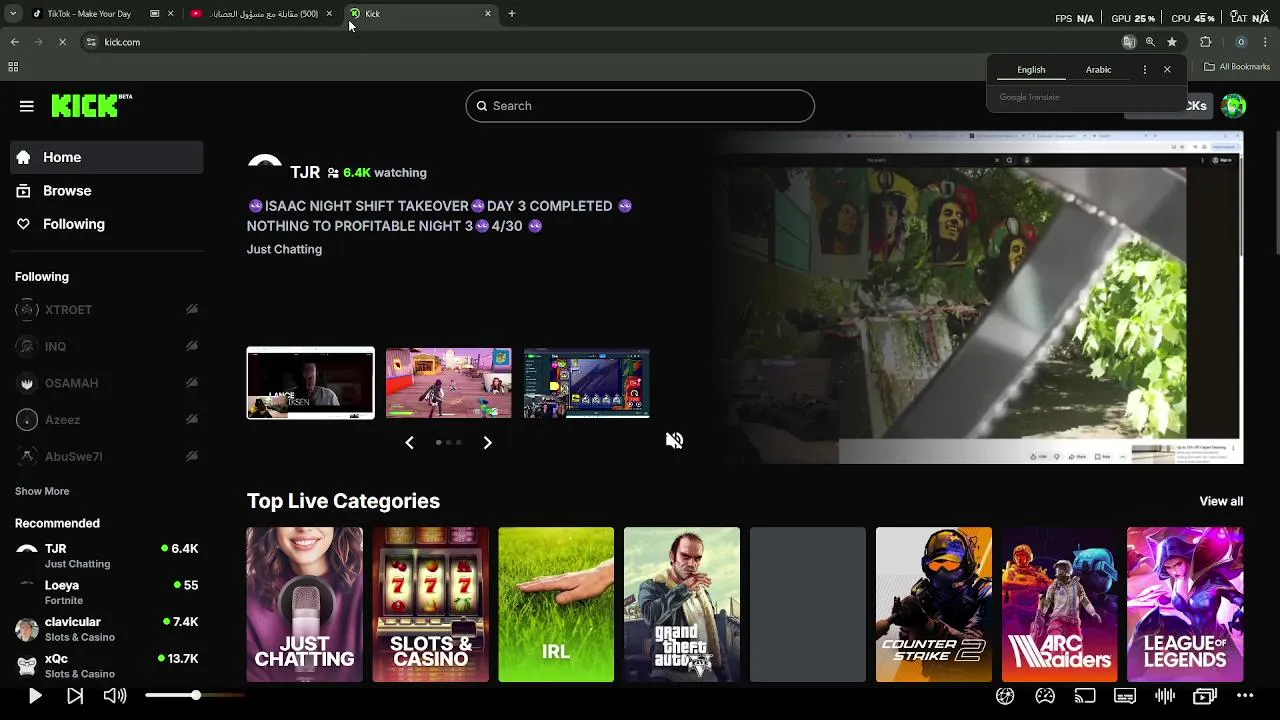Play the video with bottom play button
Image resolution: width=1280 pixels, height=720 pixels.
point(34,696)
